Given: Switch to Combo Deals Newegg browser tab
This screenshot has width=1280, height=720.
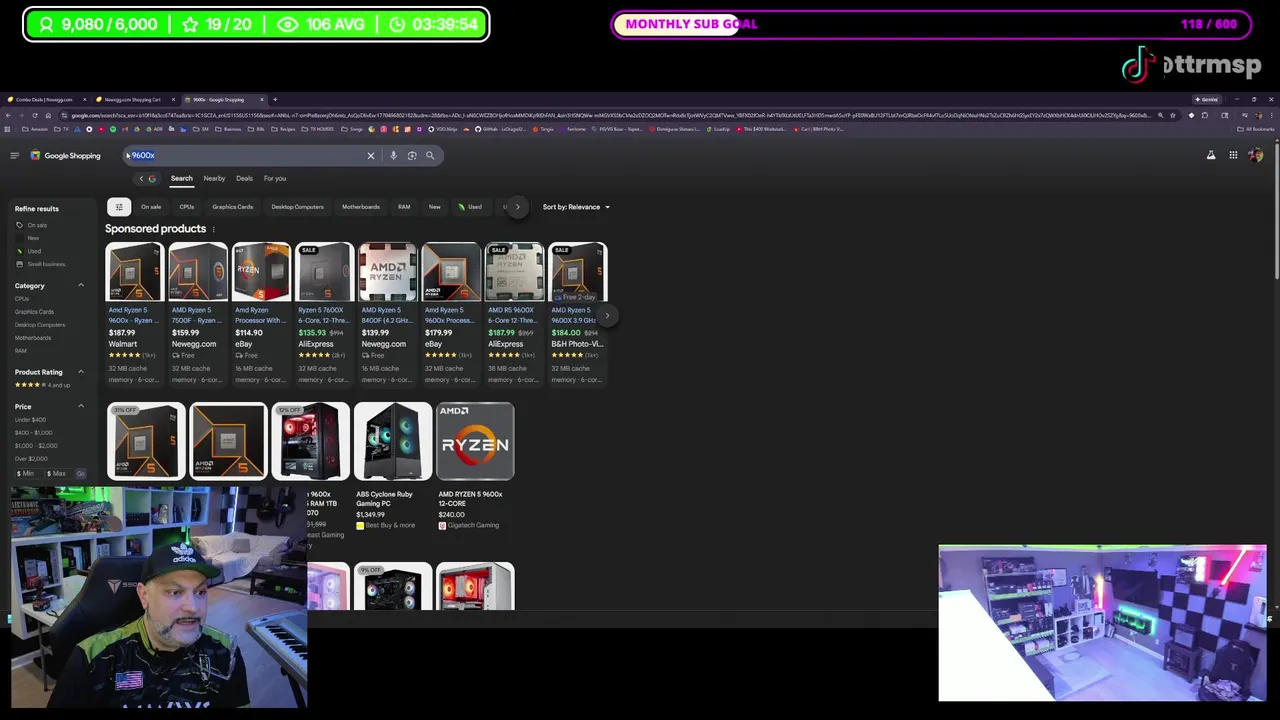Looking at the screenshot, I should click(44, 100).
